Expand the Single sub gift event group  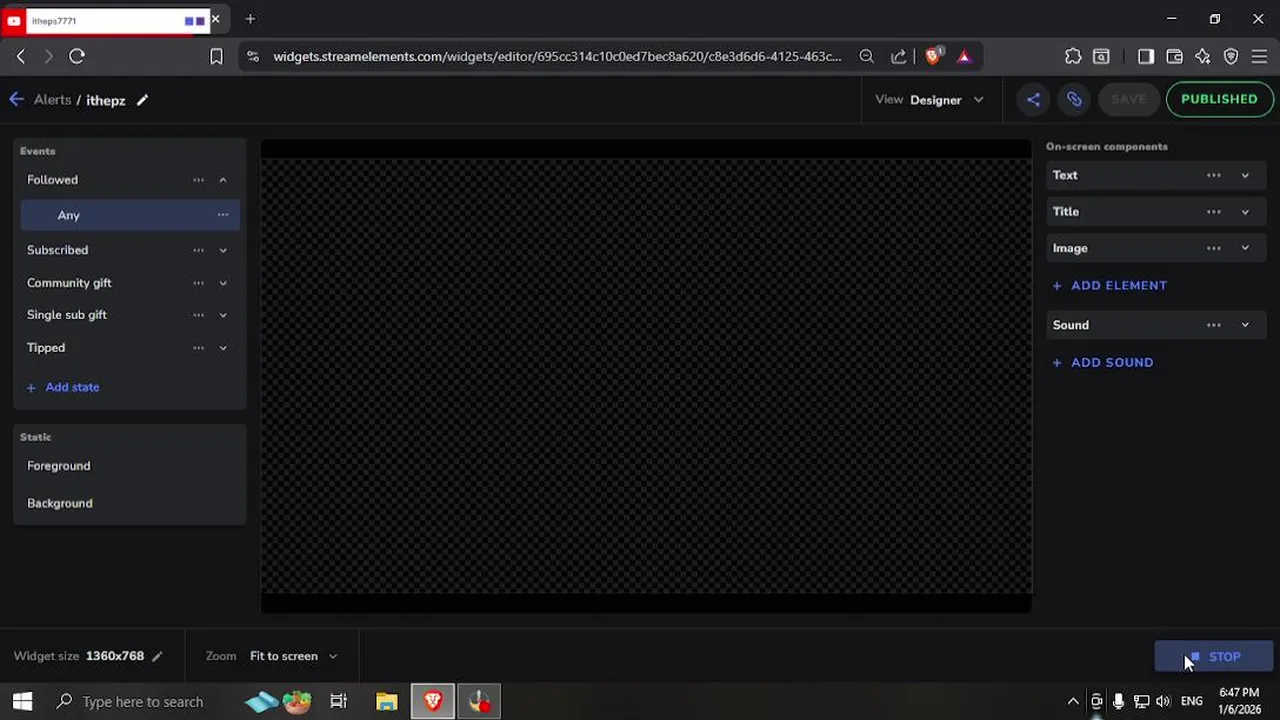pos(223,315)
